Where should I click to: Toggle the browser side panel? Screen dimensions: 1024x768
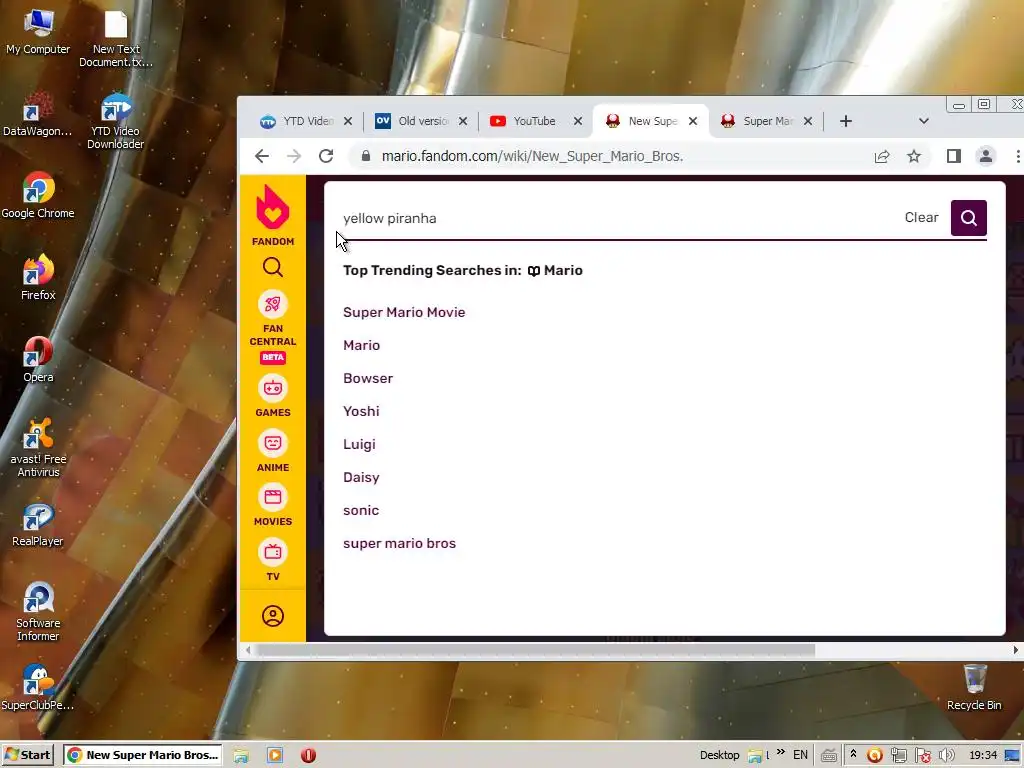953,156
